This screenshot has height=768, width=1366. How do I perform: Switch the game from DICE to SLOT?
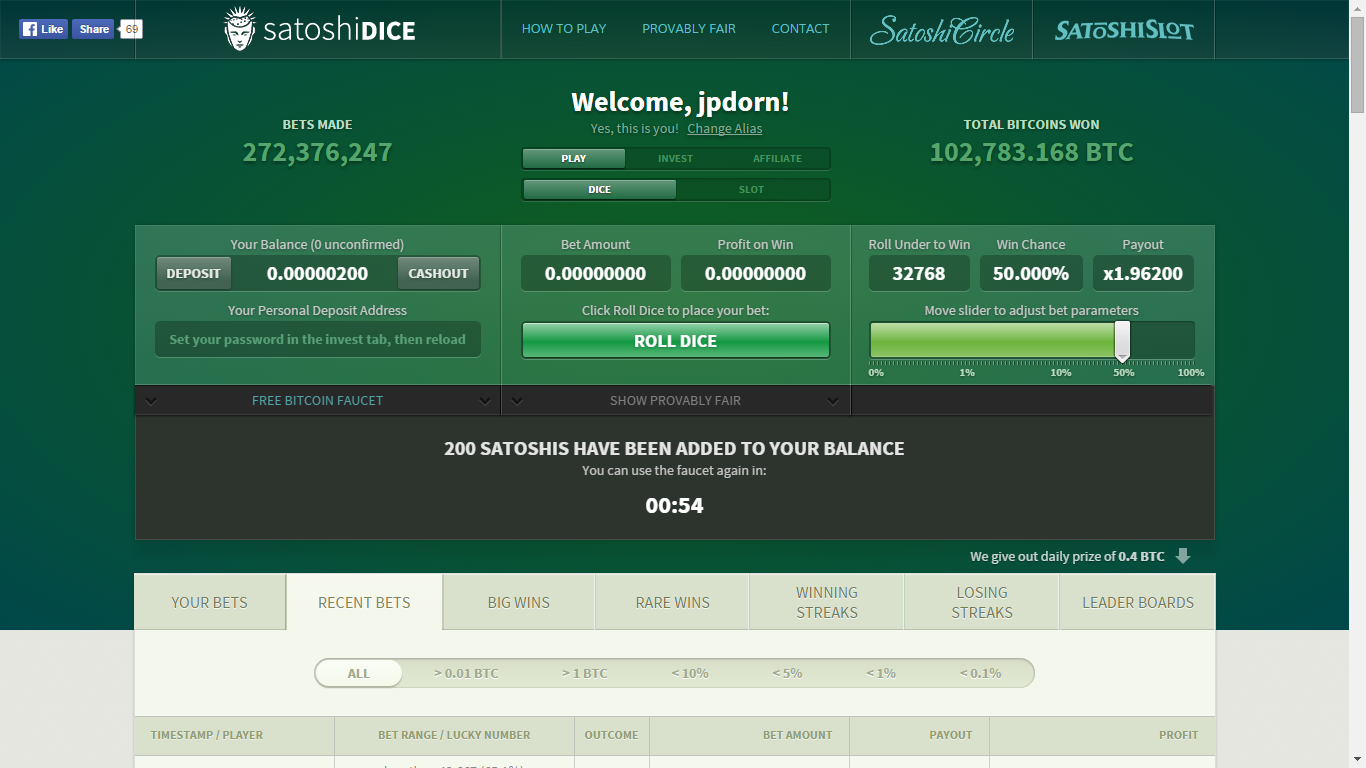[x=751, y=189]
